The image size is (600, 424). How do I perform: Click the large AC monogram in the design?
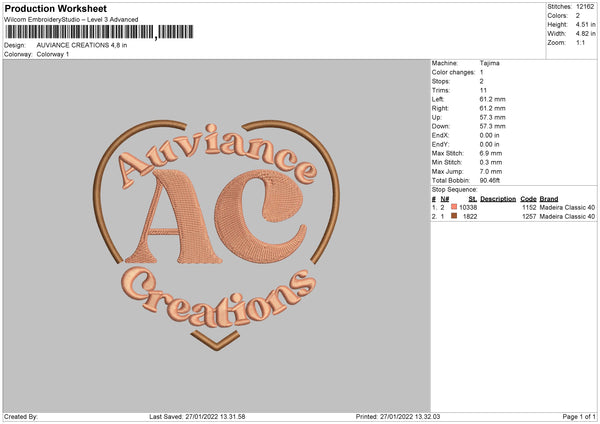point(213,231)
